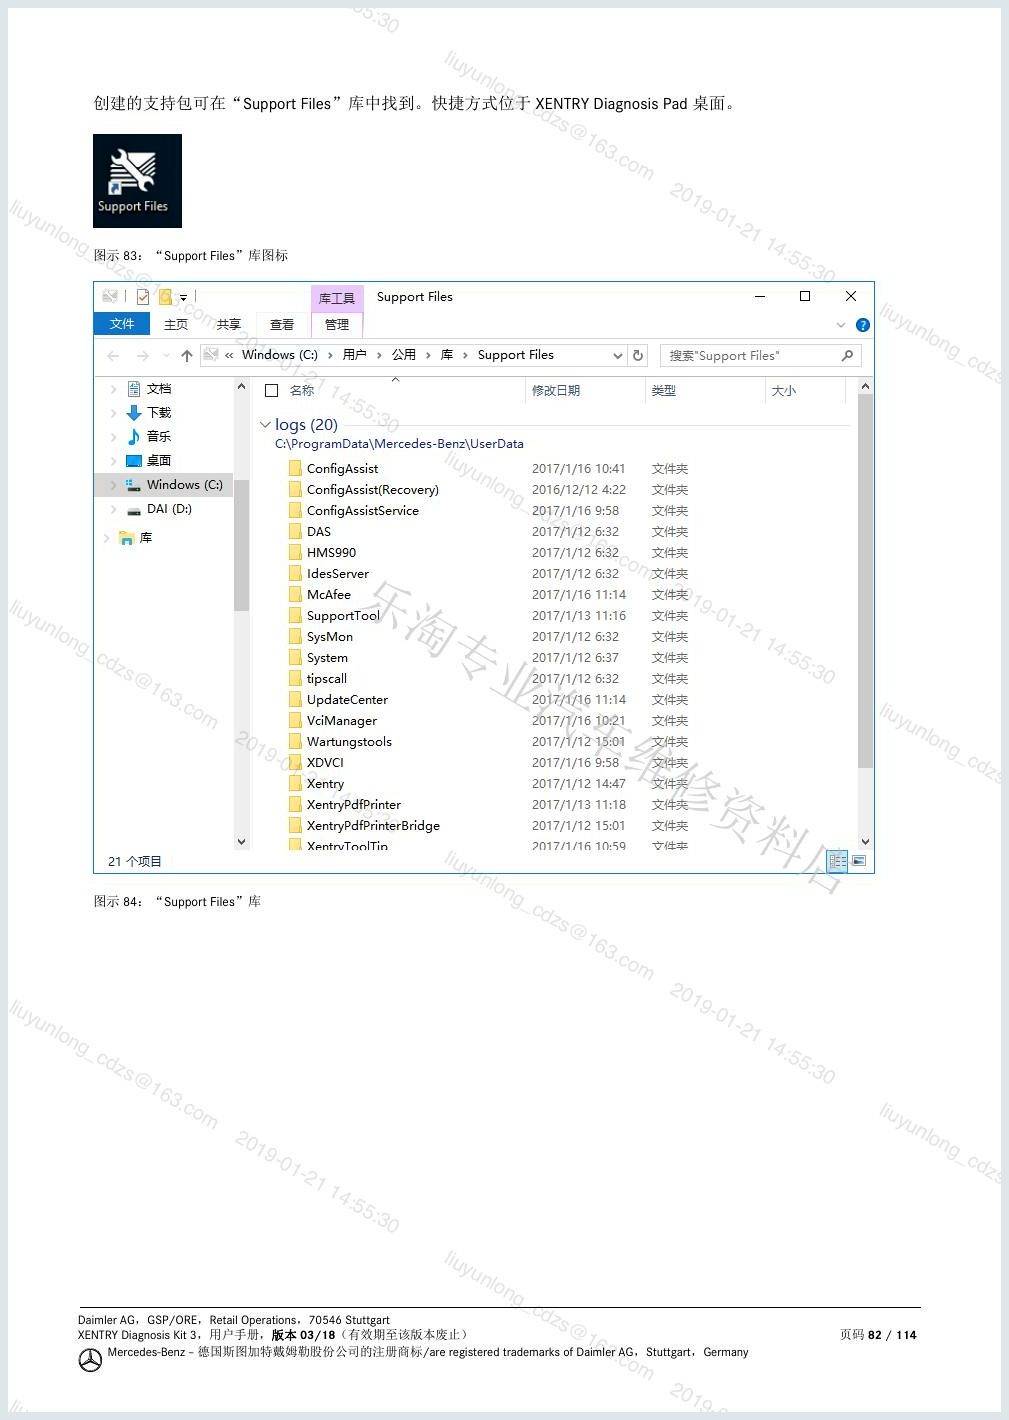Select 库 in the navigation pane
This screenshot has height=1420, width=1009.
pyautogui.click(x=146, y=538)
